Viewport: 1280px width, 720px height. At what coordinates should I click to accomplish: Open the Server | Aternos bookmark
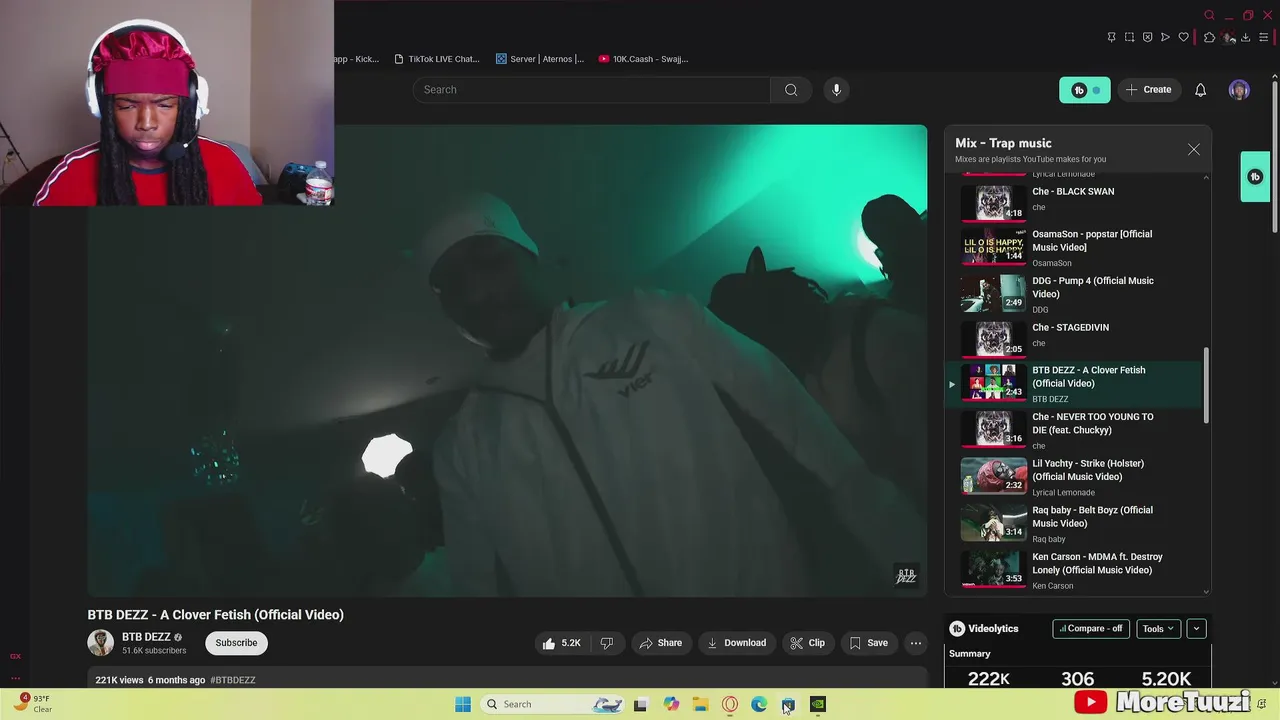coord(540,59)
